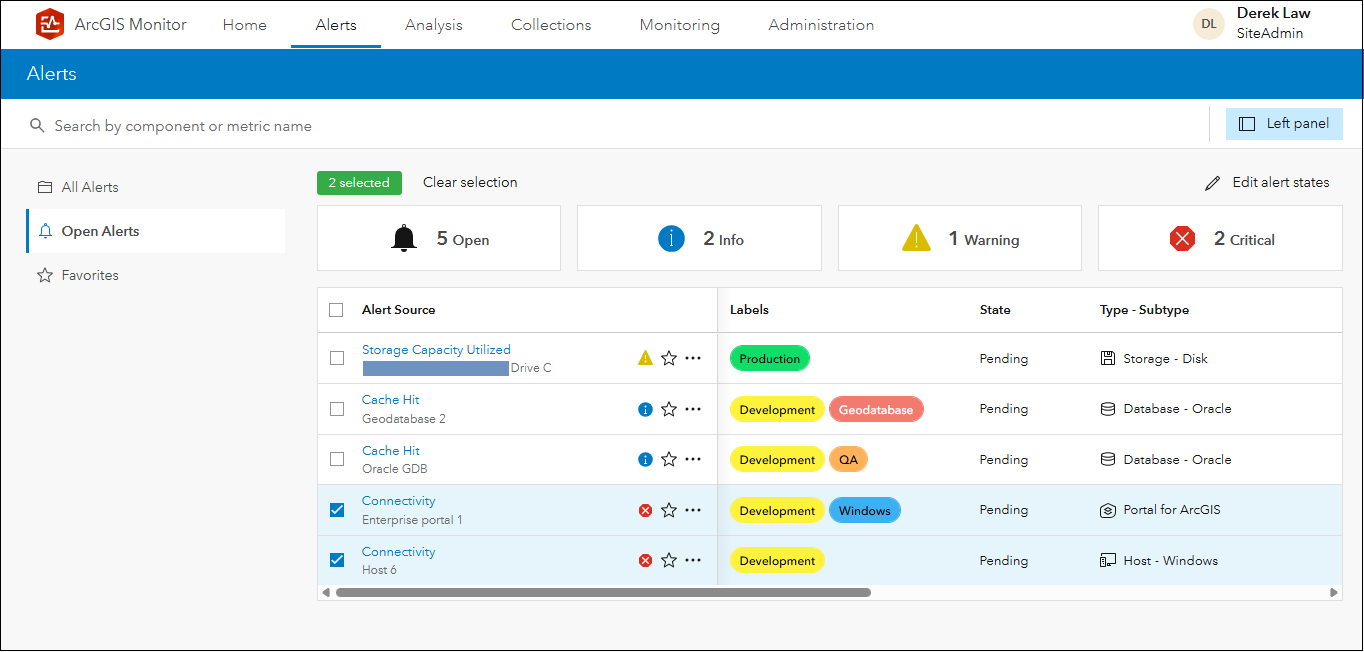Image resolution: width=1364 pixels, height=652 pixels.
Task: Click the bell icon in Open card
Action: (x=404, y=238)
